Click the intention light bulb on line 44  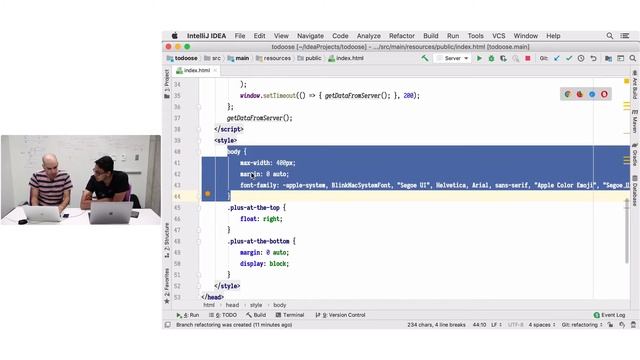(208, 194)
